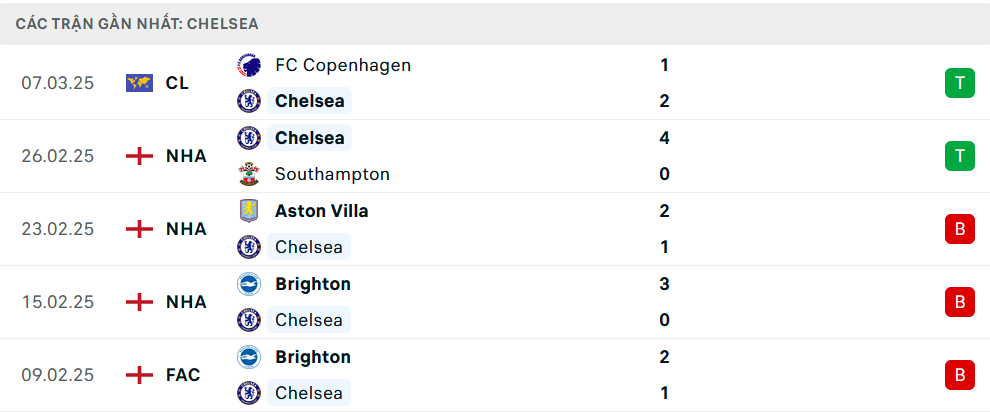Click Chelsea's score 4 against Southampton
This screenshot has height=412, width=990.
(x=664, y=138)
